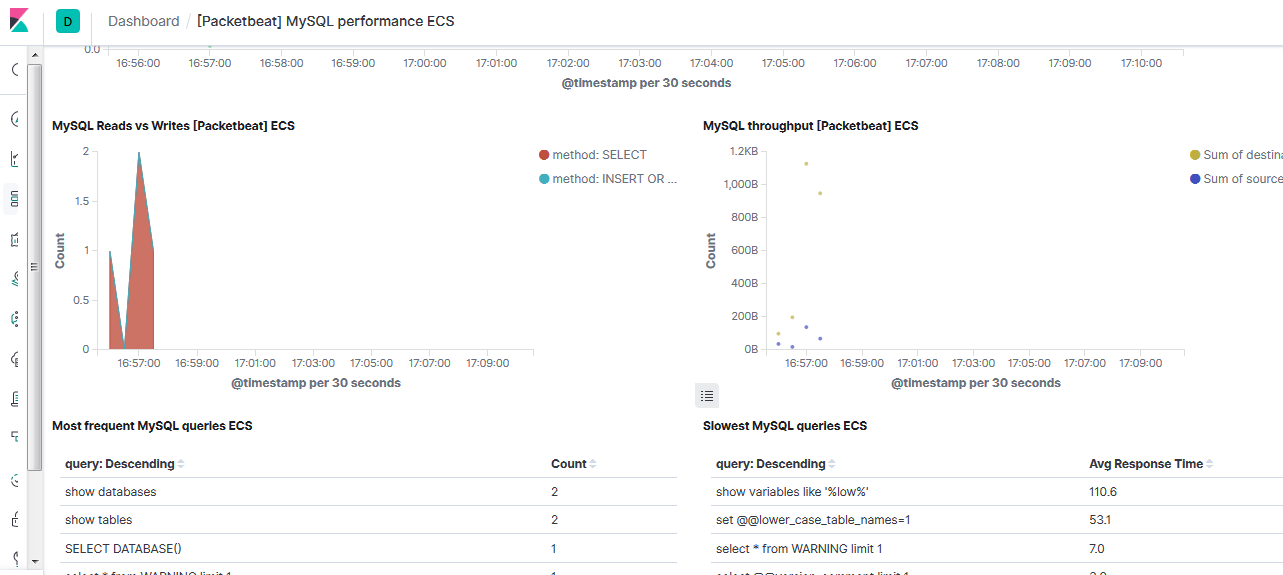Screen dimensions: 1283x575
Task: Go to Dashboard breadcrumb link
Action: [x=143, y=21]
